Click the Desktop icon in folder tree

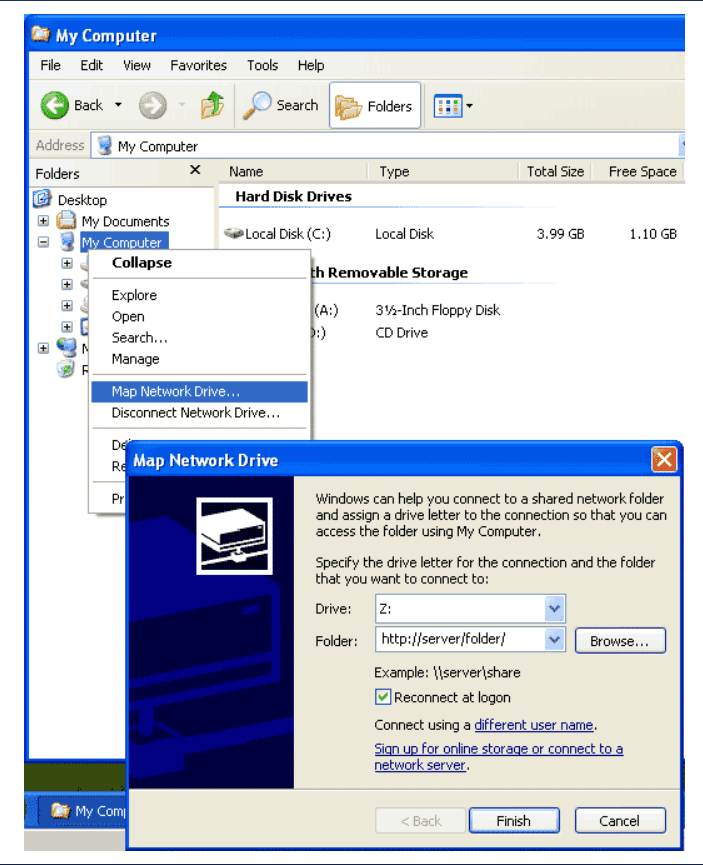pyautogui.click(x=42, y=199)
